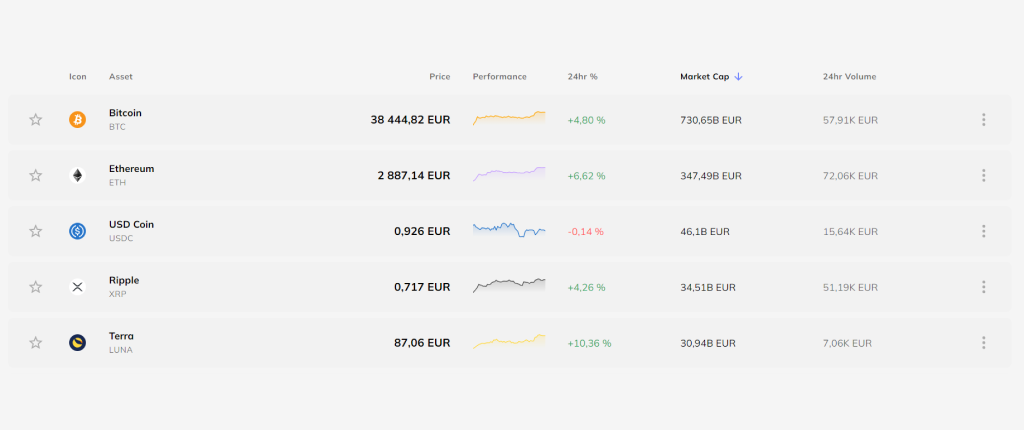Click the Ethereum purple performance sparkline

[509, 174]
